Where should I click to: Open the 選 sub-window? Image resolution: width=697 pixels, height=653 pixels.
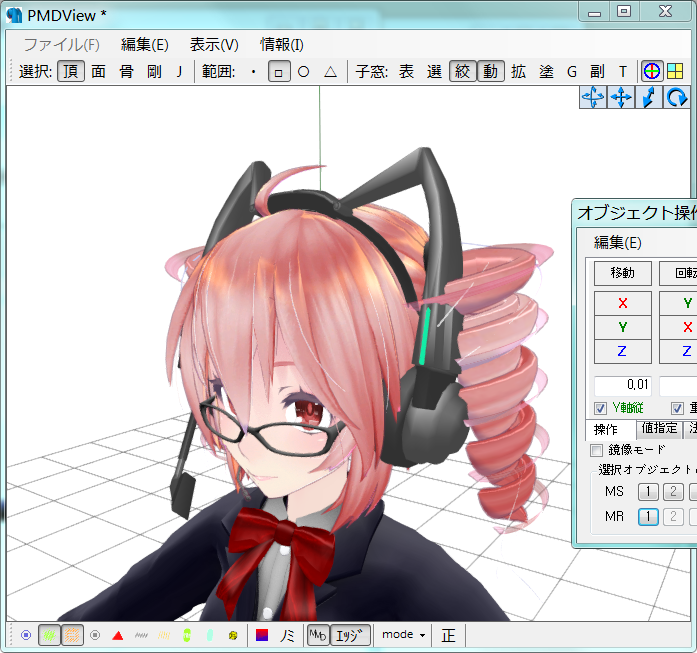point(434,71)
